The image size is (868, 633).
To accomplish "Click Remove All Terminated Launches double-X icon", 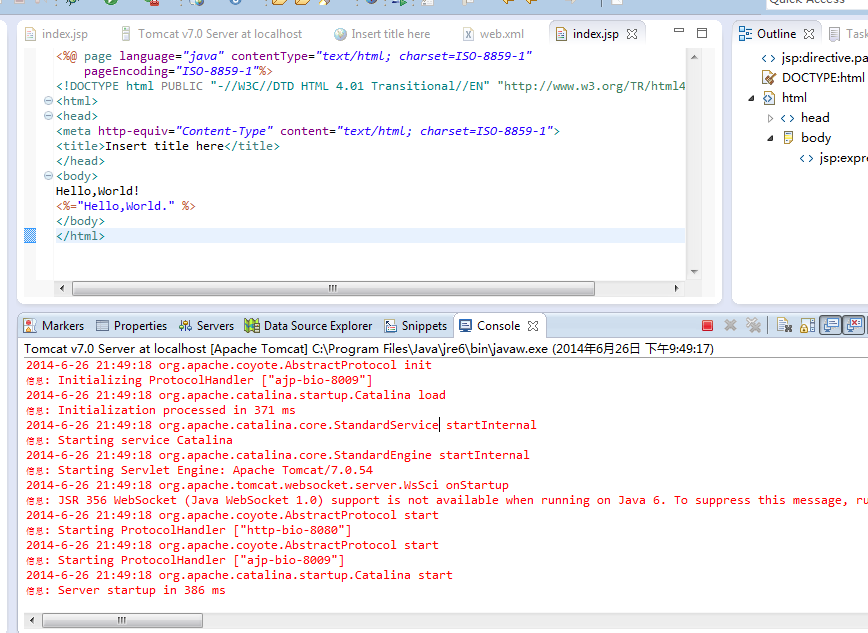I will point(753,326).
